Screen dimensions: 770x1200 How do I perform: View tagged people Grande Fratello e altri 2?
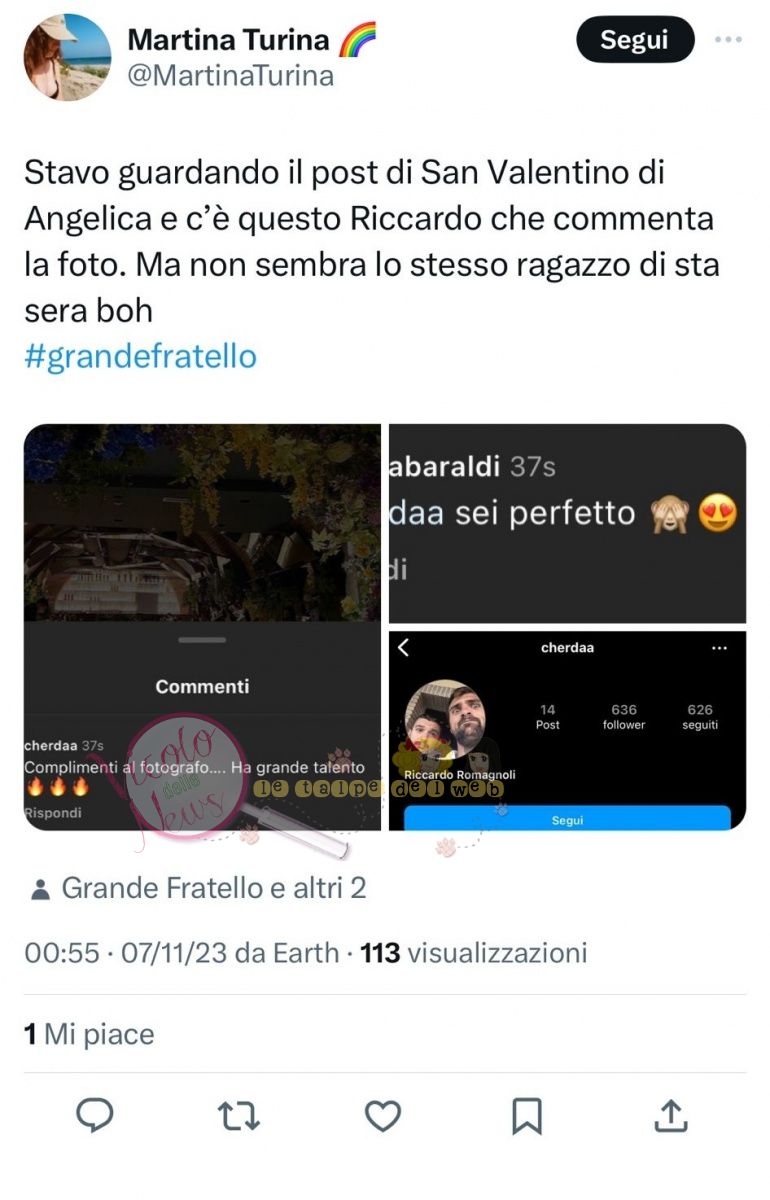[214, 888]
